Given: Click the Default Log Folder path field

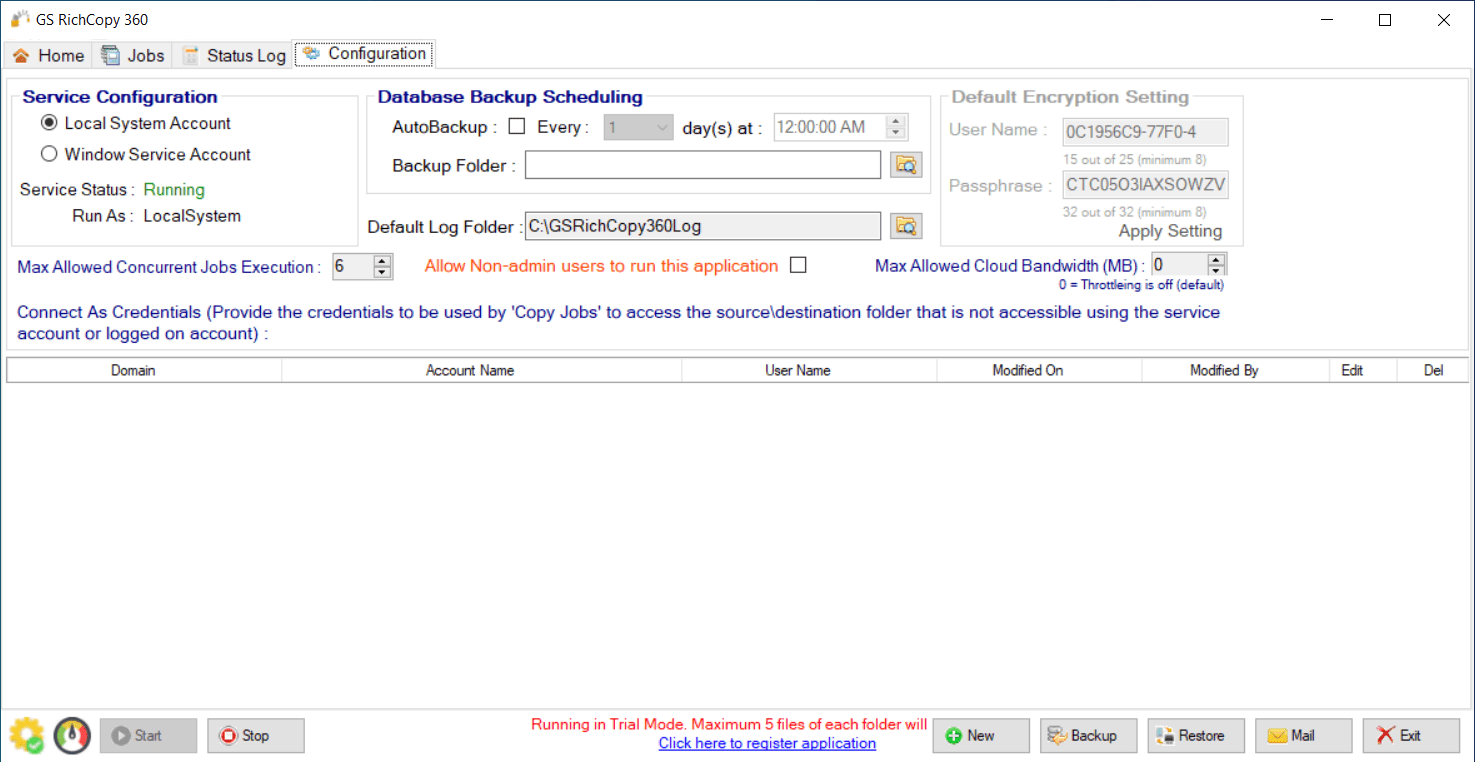Looking at the screenshot, I should click(703, 226).
